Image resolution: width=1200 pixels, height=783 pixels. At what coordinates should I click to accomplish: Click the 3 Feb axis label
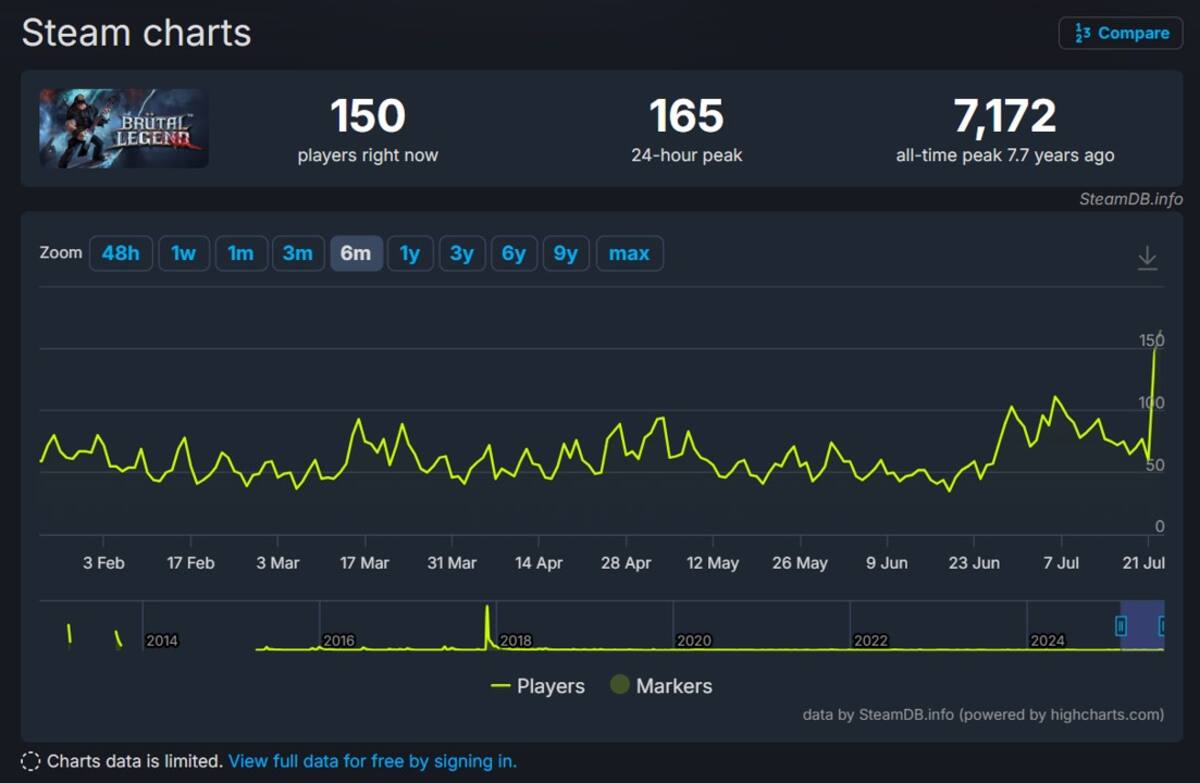tap(104, 563)
